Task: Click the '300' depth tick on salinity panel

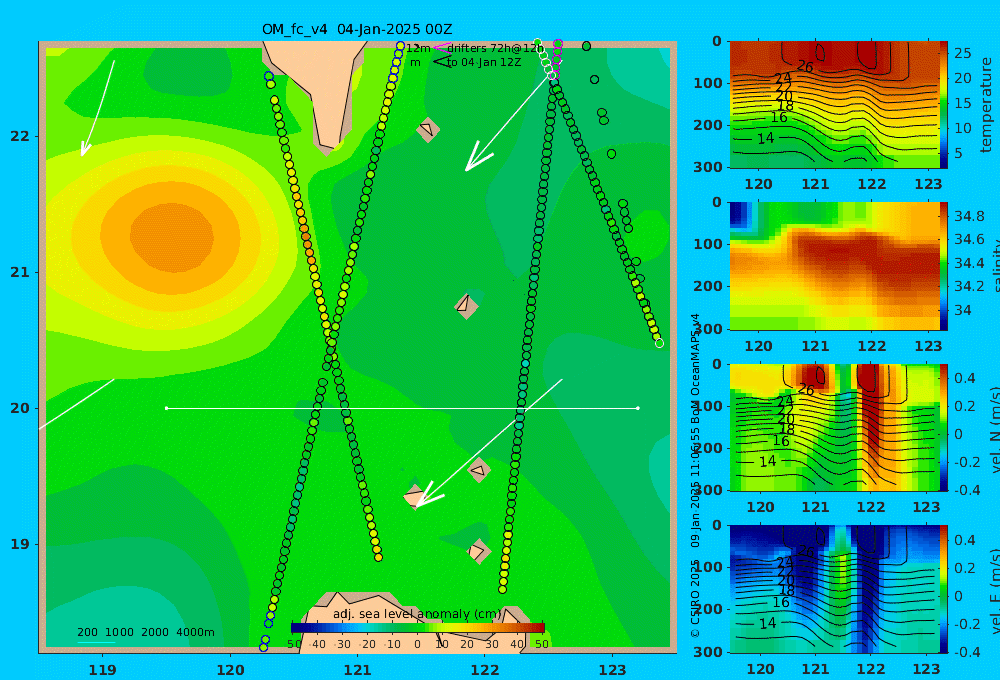Action: pyautogui.click(x=708, y=329)
